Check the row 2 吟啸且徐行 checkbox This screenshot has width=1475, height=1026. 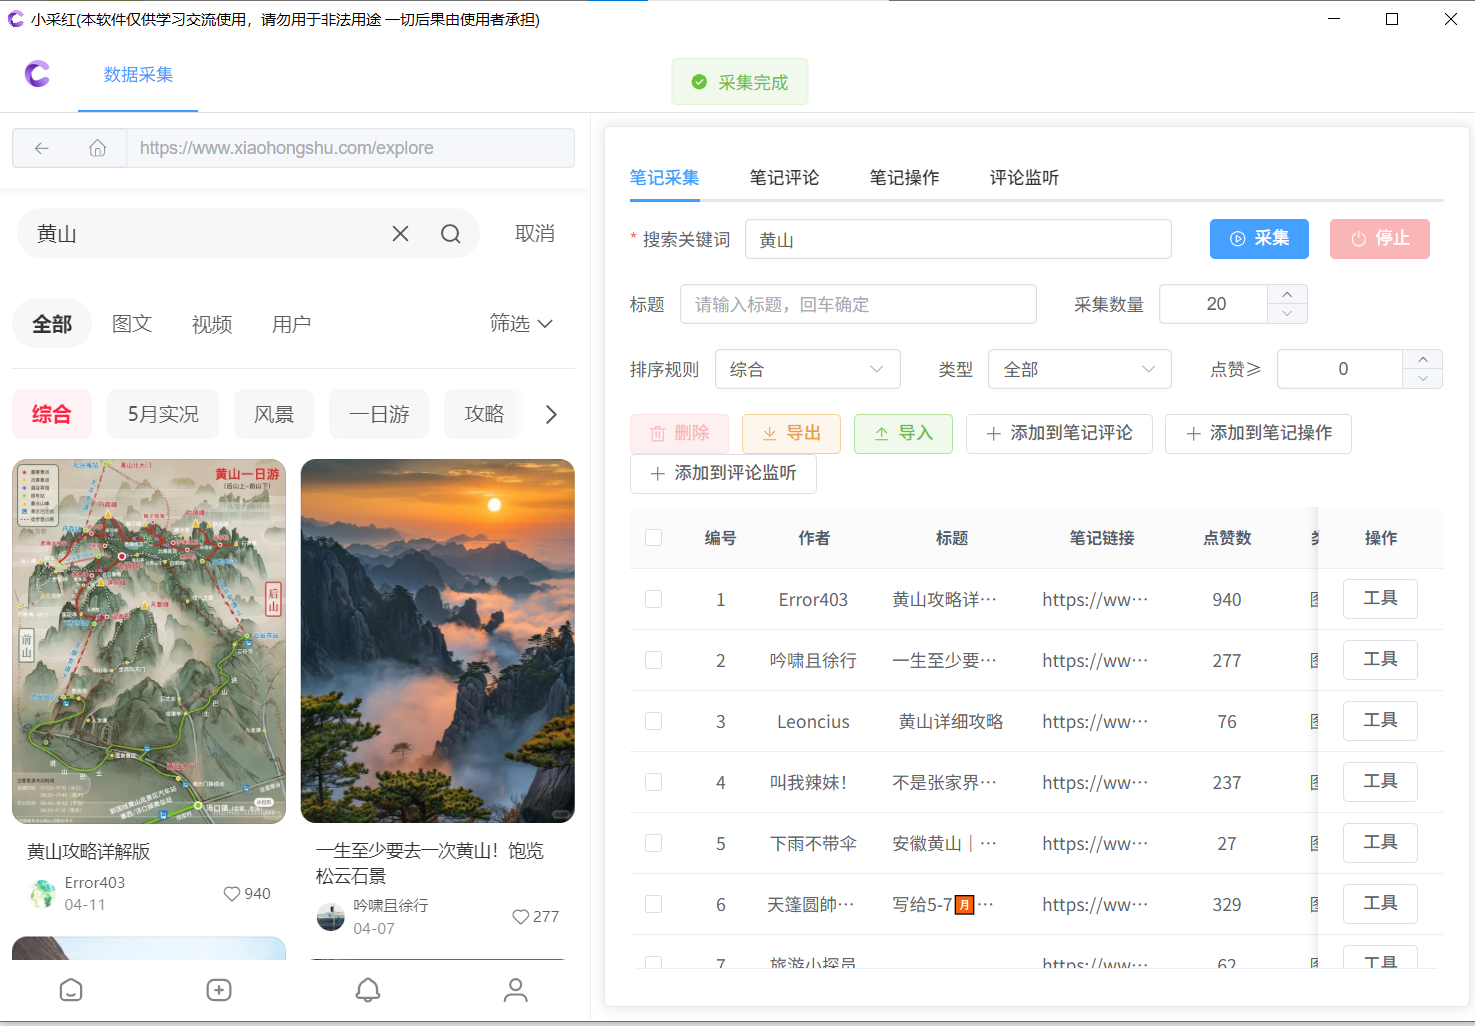pyautogui.click(x=654, y=660)
